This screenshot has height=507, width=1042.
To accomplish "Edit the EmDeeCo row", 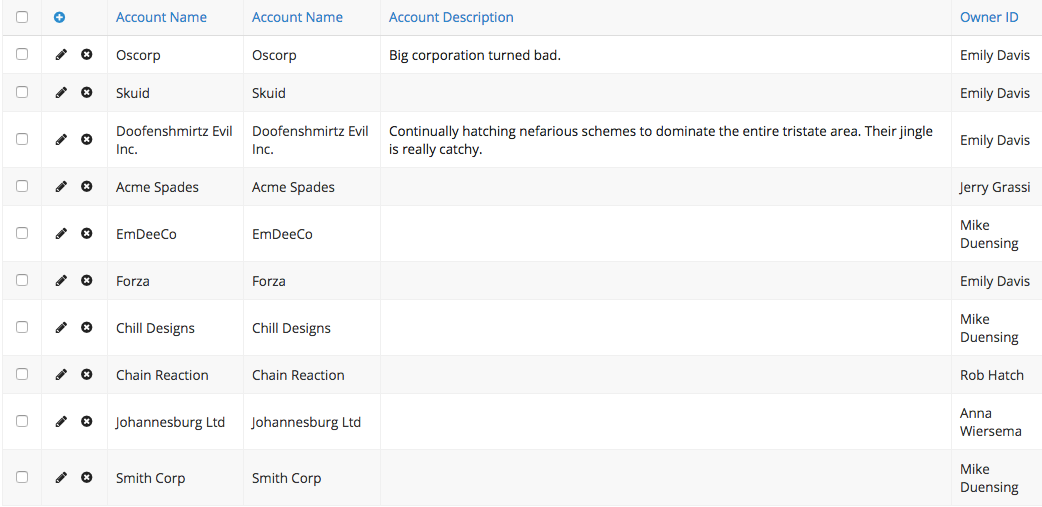I will tap(61, 233).
